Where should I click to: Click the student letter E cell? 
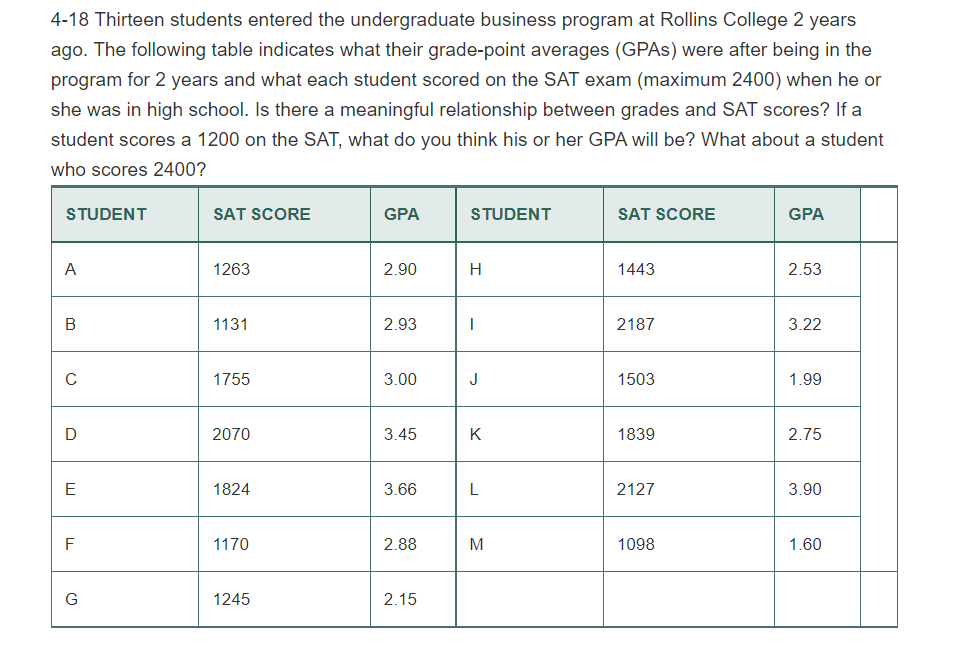click(x=125, y=489)
